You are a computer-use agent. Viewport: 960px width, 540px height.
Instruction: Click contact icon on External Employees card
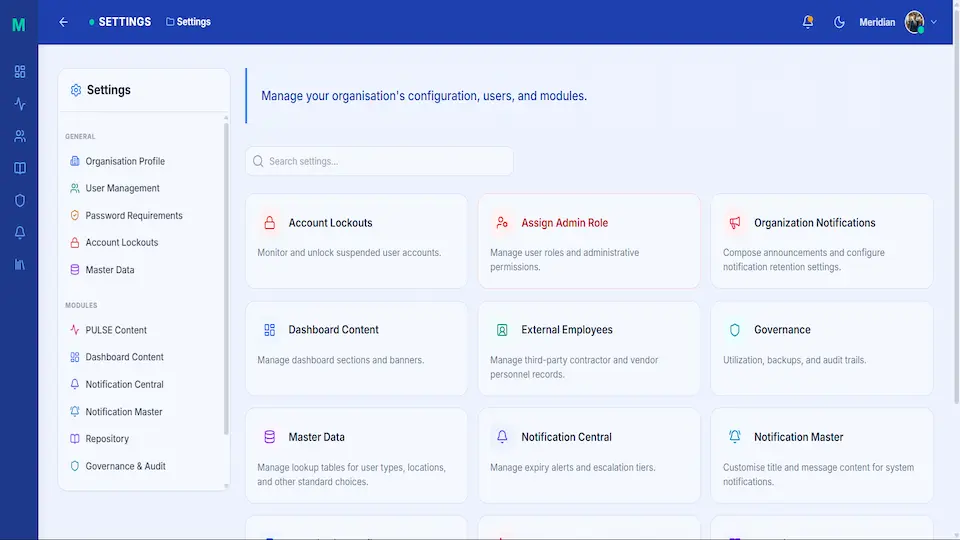click(502, 330)
